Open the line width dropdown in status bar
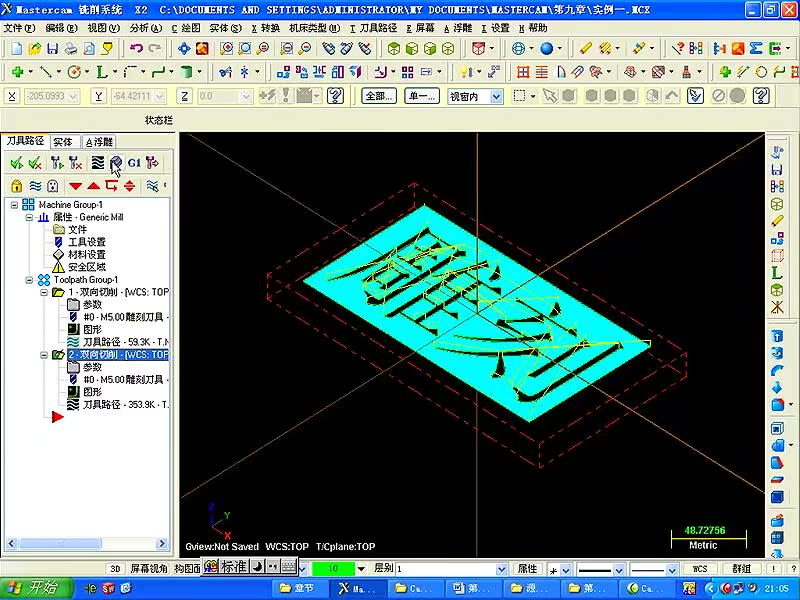The height and width of the screenshot is (600, 800). (672, 569)
